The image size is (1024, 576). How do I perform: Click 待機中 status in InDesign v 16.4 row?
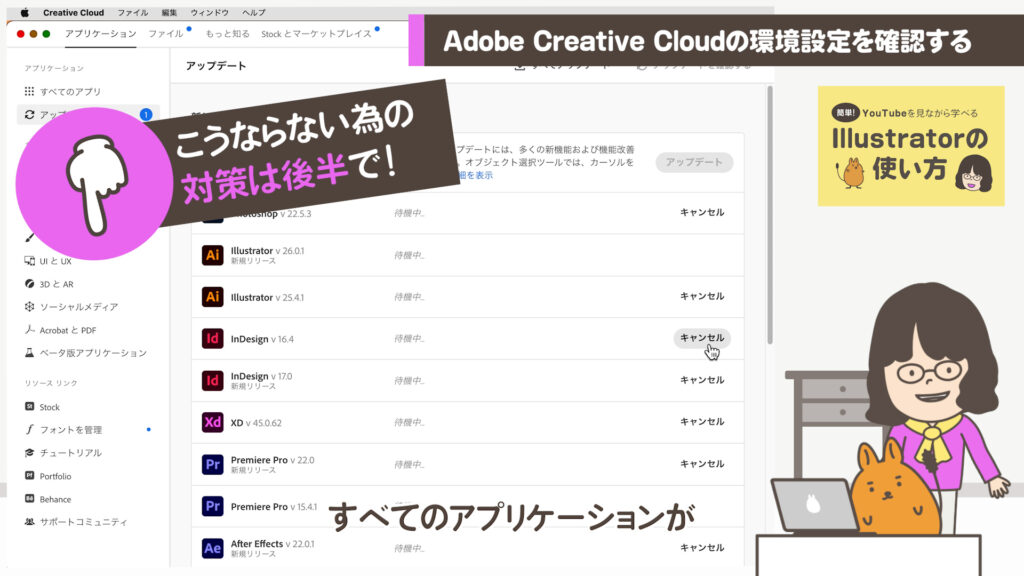(x=409, y=339)
